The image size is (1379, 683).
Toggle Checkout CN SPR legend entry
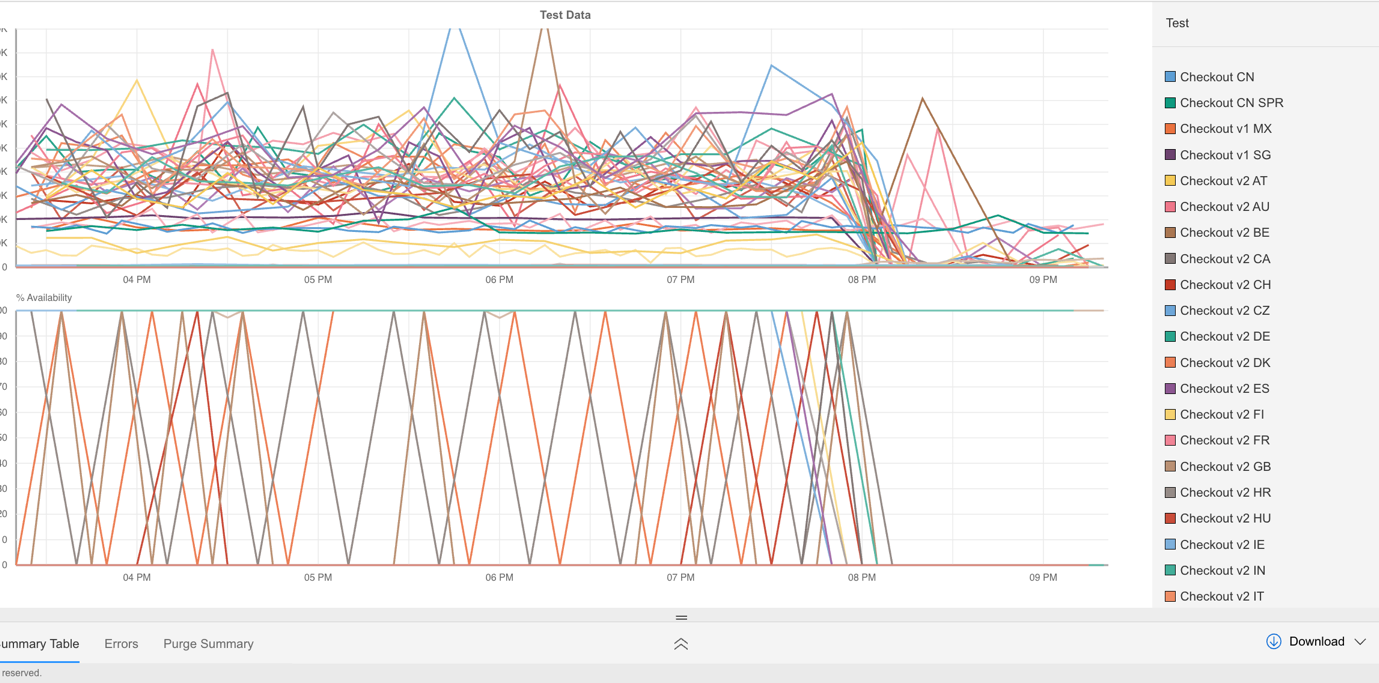pyautogui.click(x=1231, y=103)
